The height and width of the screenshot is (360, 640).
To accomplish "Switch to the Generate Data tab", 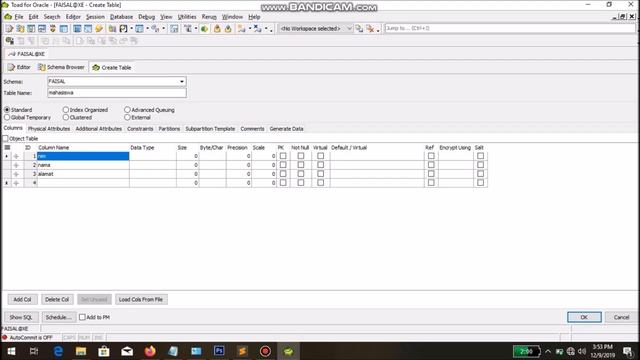I will tap(286, 129).
